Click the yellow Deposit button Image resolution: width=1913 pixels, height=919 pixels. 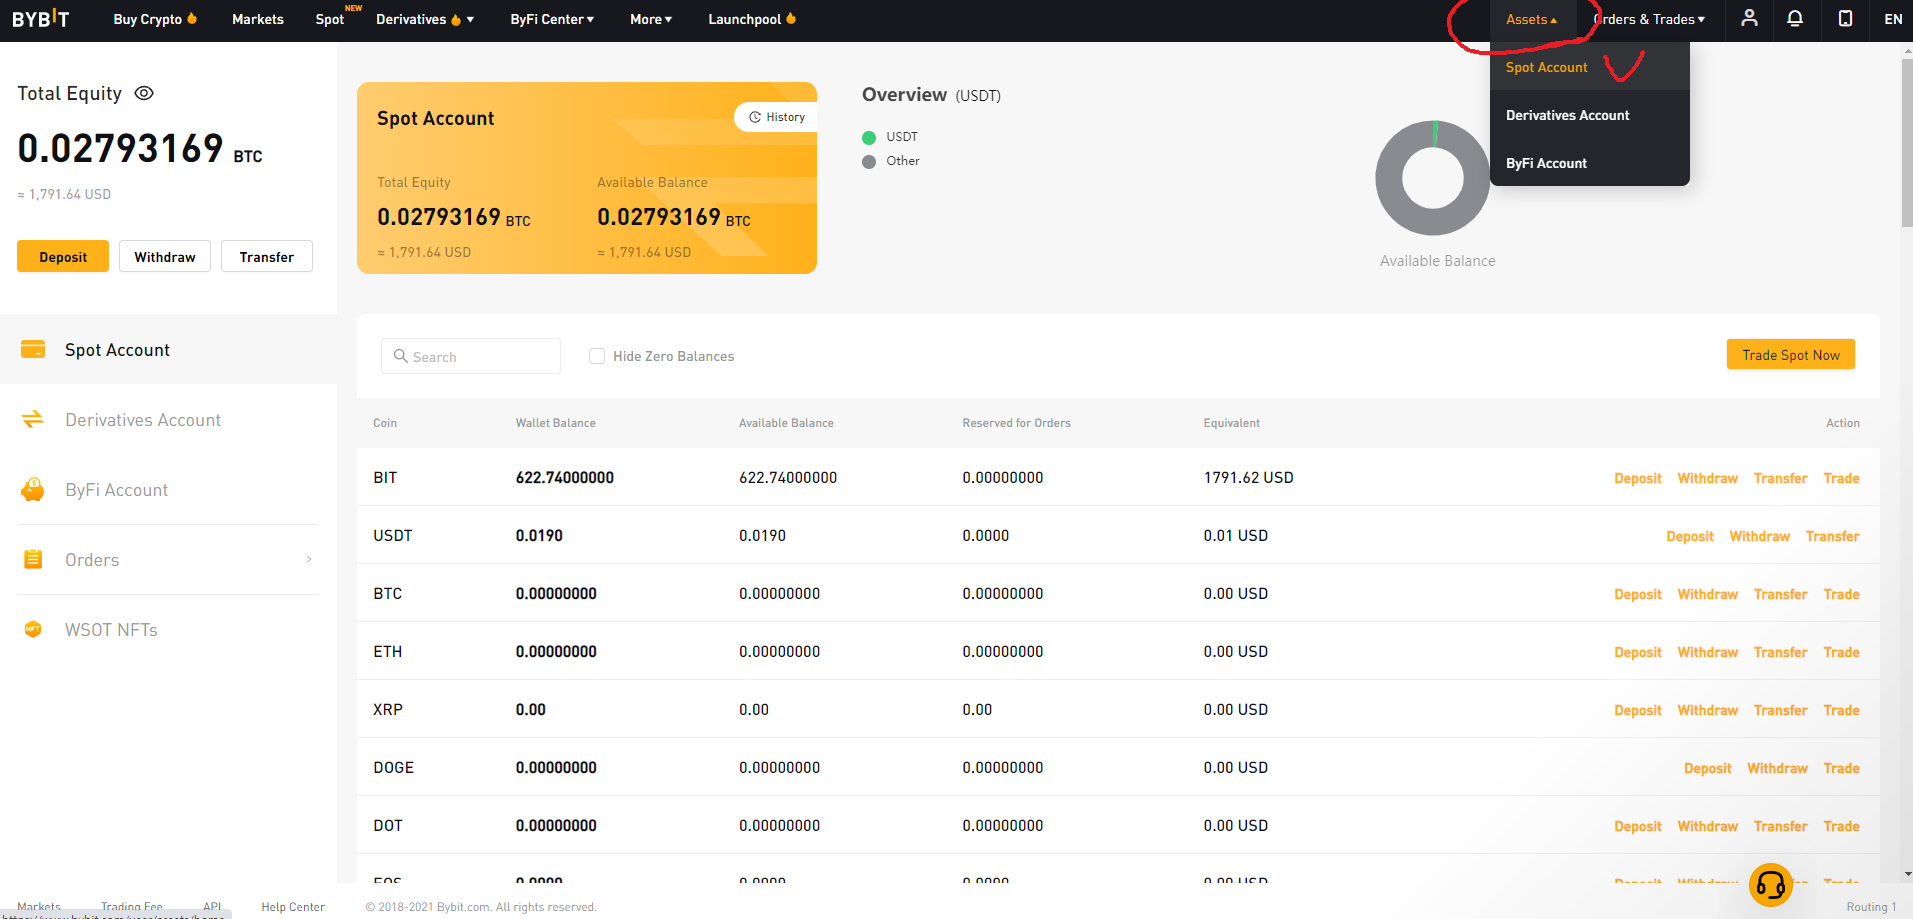(x=63, y=256)
